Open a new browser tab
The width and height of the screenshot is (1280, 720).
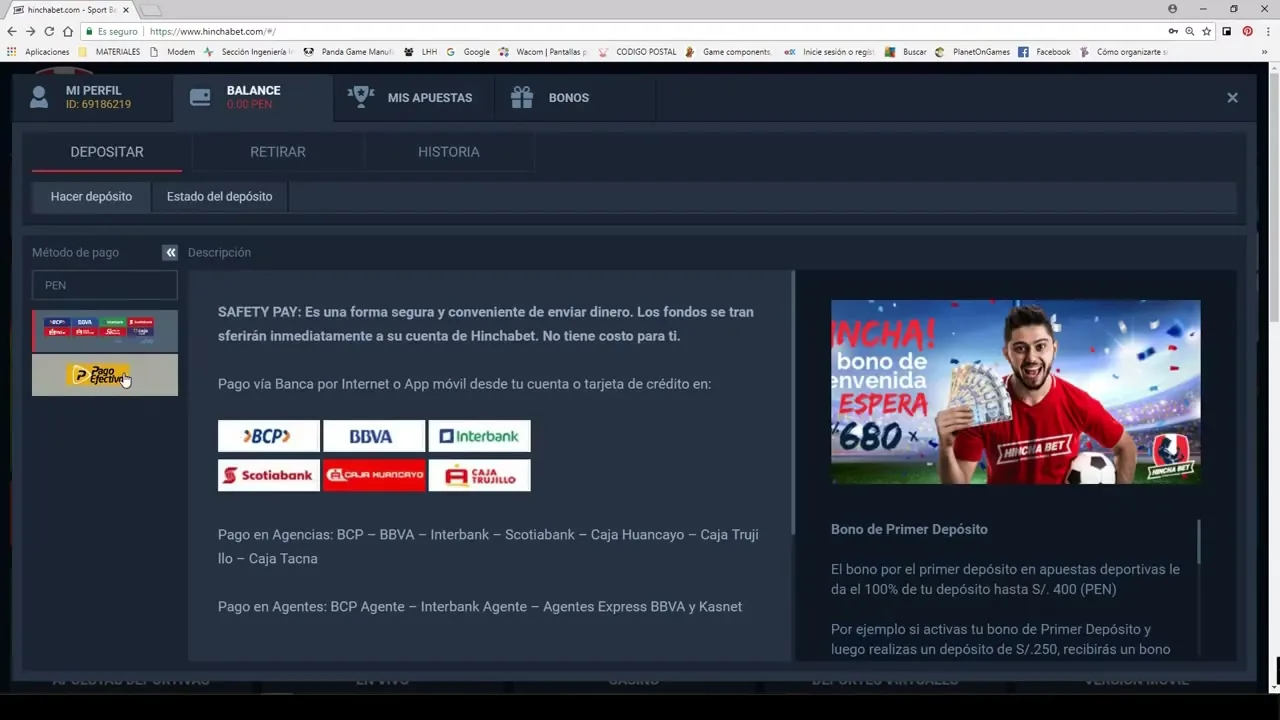pos(150,10)
